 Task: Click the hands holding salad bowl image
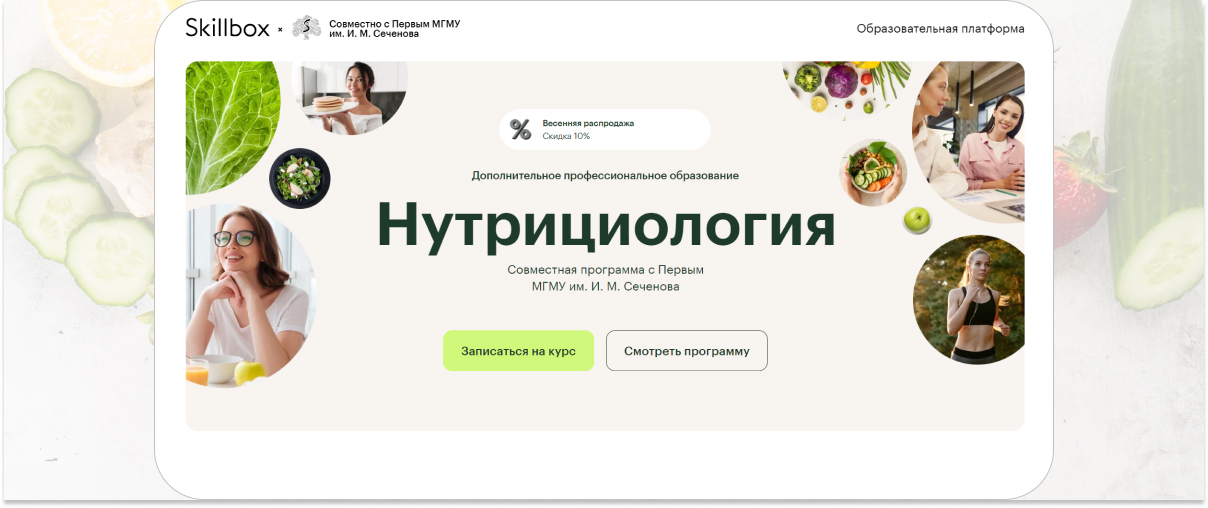click(873, 172)
